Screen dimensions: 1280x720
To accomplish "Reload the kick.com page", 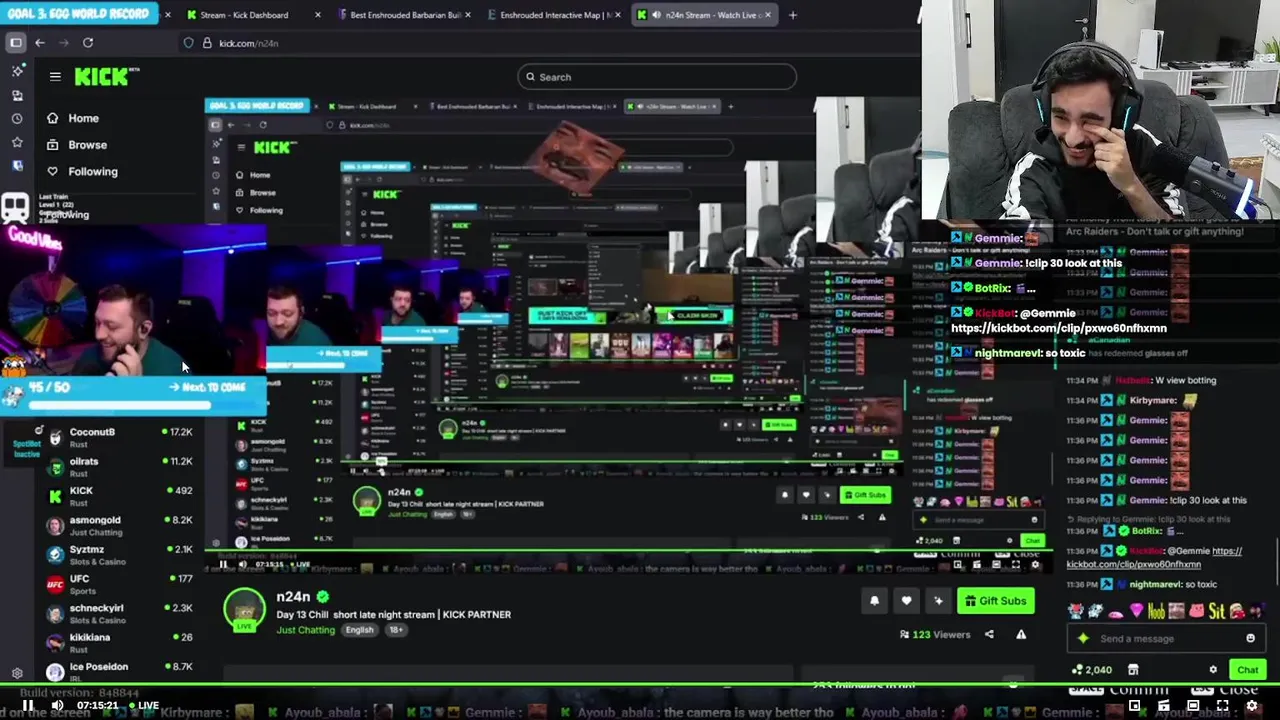I will (x=88, y=43).
